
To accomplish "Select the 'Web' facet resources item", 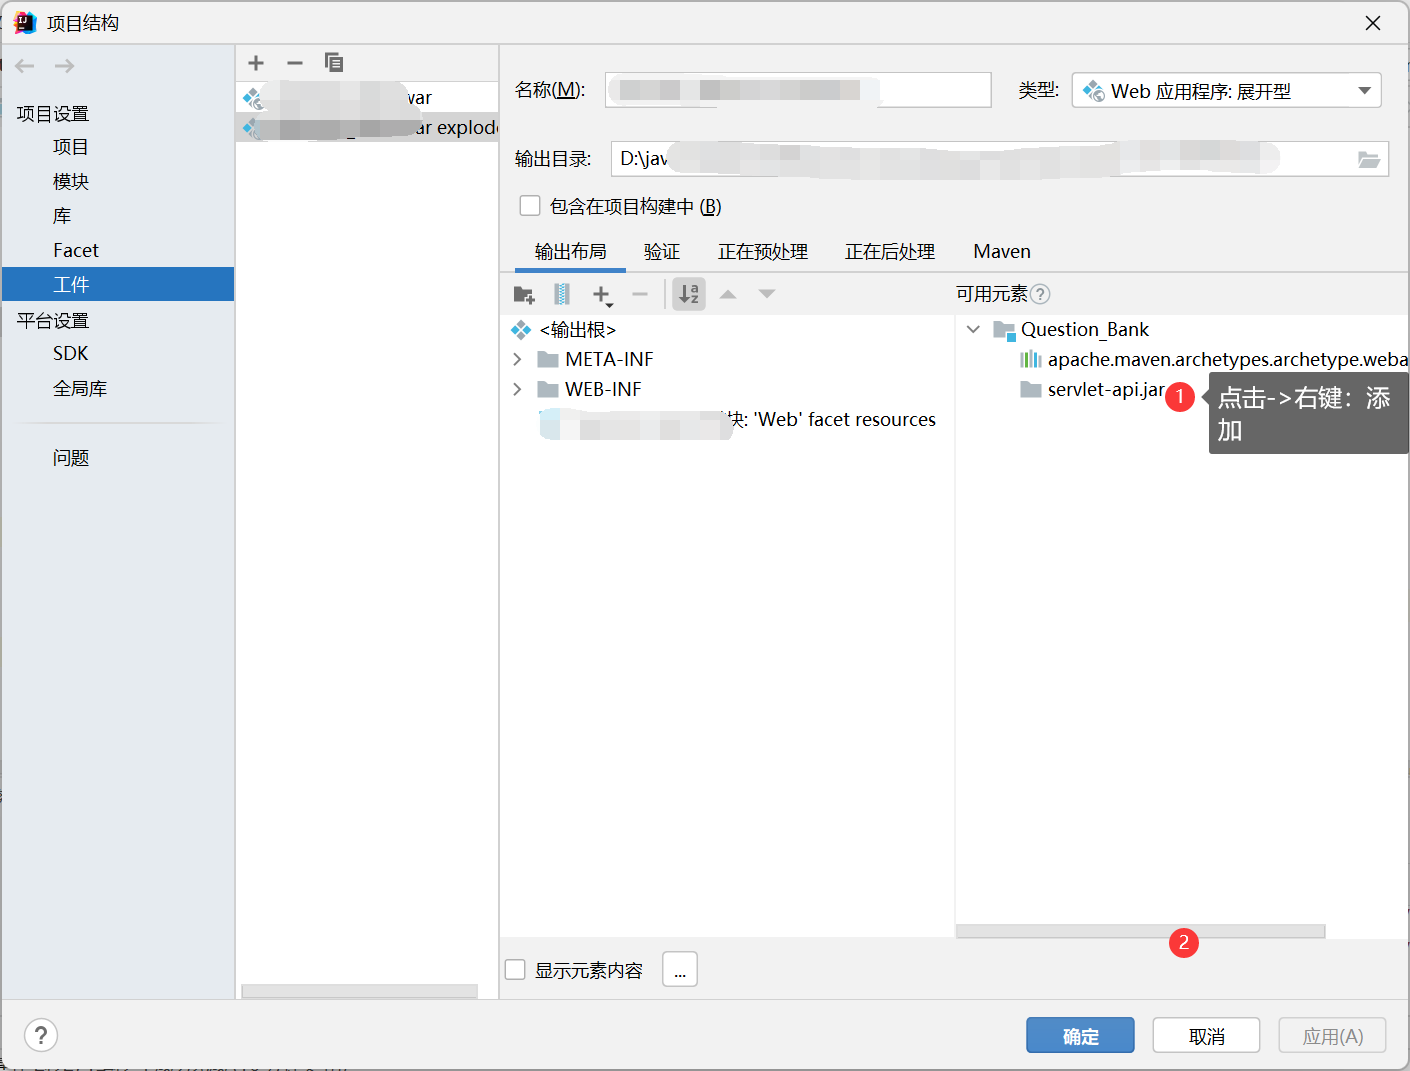I will click(738, 420).
